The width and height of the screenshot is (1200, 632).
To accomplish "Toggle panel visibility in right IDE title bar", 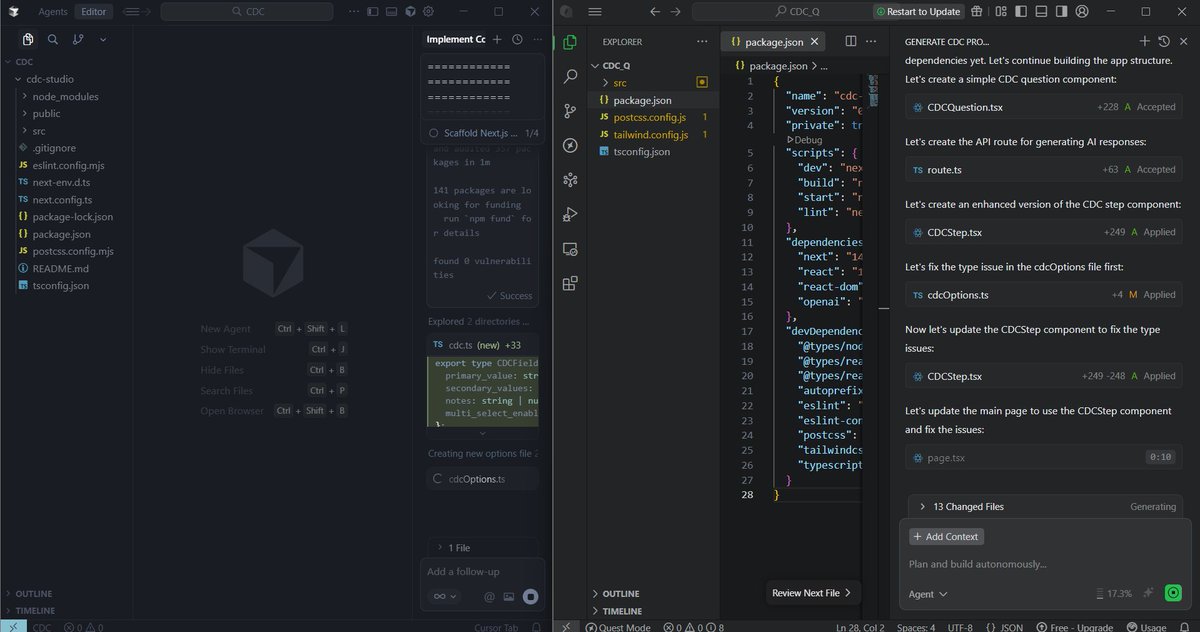I will click(x=1042, y=12).
